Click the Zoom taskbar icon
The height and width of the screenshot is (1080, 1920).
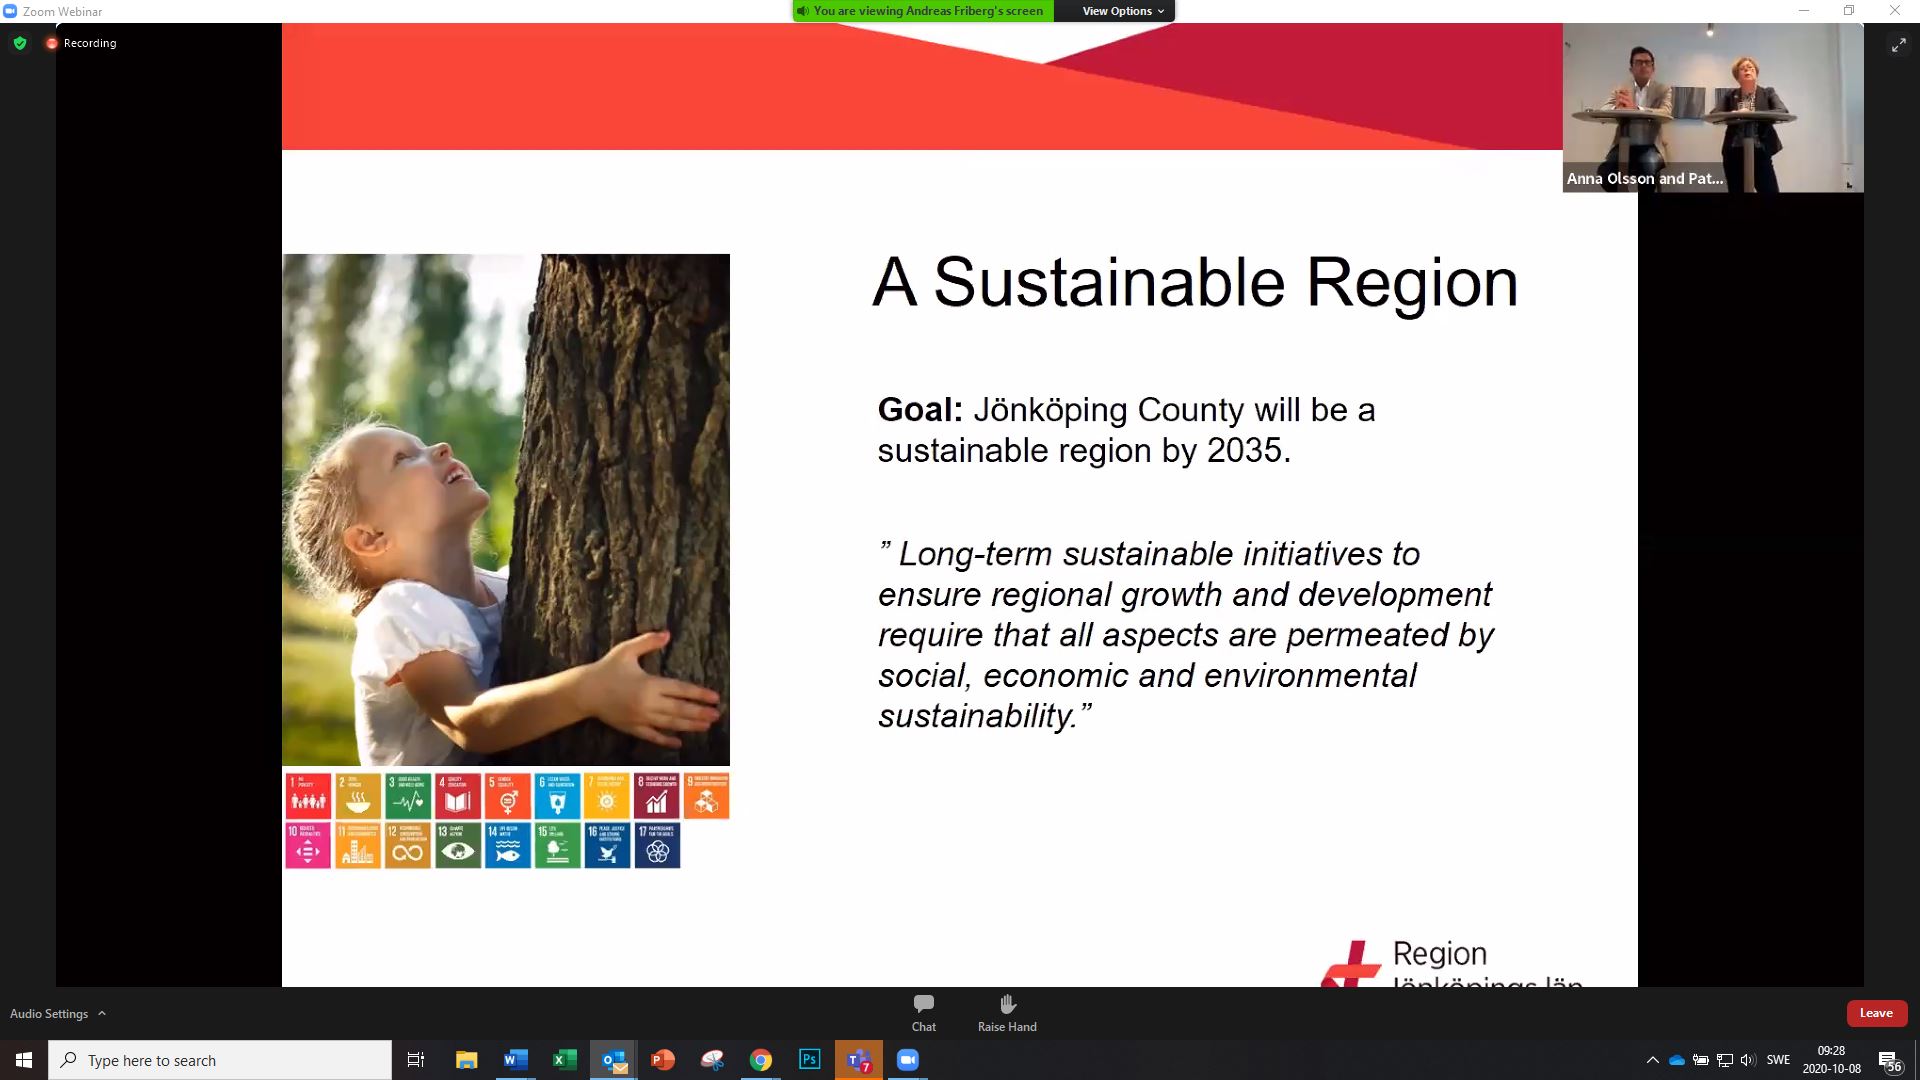(907, 1060)
